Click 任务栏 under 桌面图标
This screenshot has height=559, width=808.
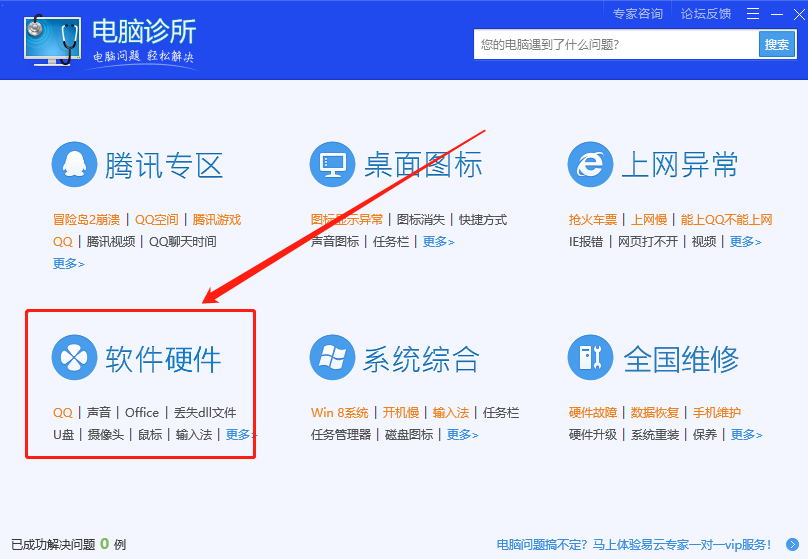point(391,241)
